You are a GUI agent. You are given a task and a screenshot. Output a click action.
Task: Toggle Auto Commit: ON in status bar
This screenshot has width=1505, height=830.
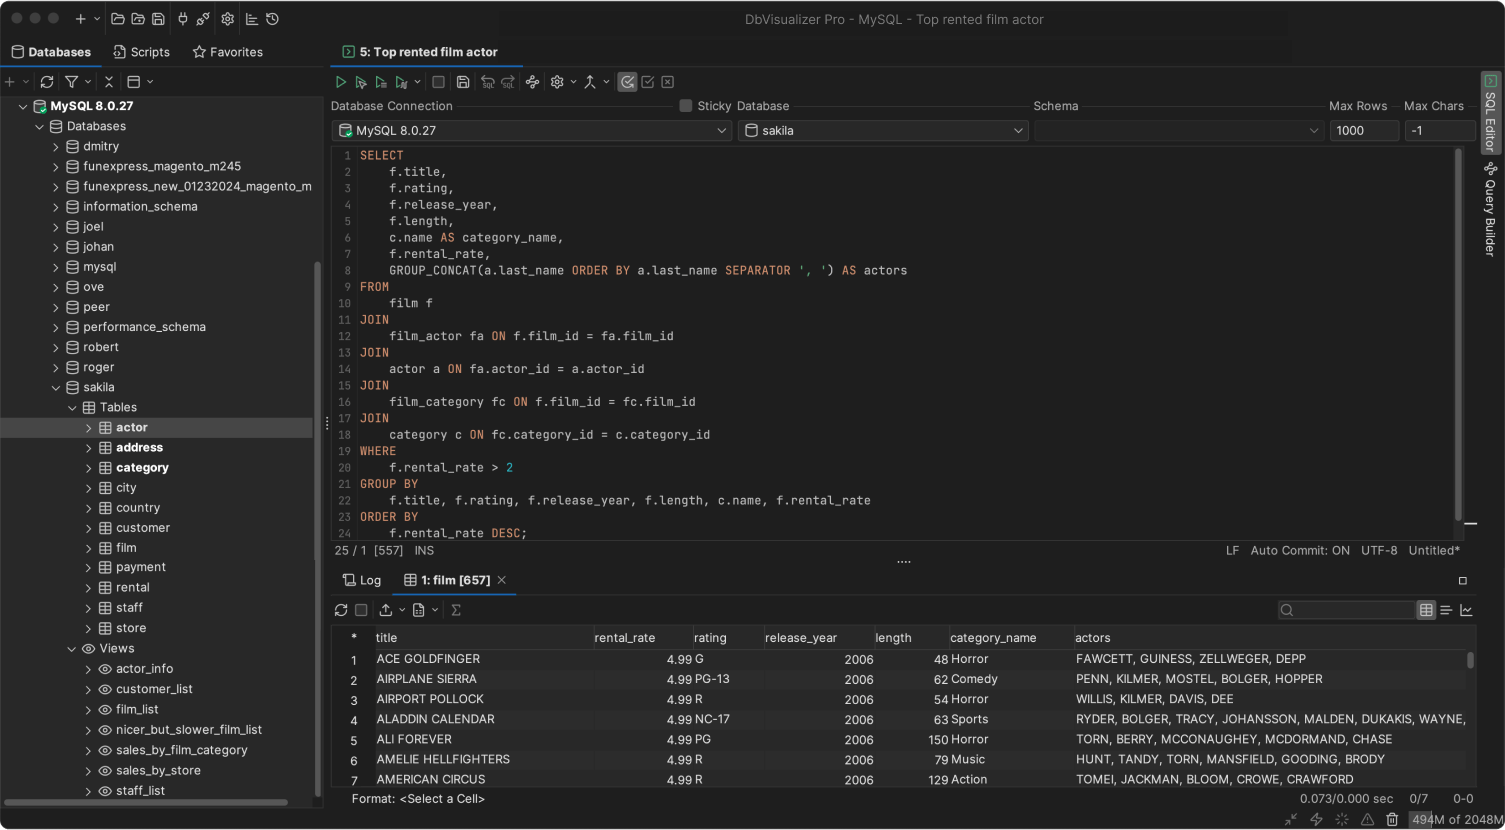pyautogui.click(x=1300, y=551)
